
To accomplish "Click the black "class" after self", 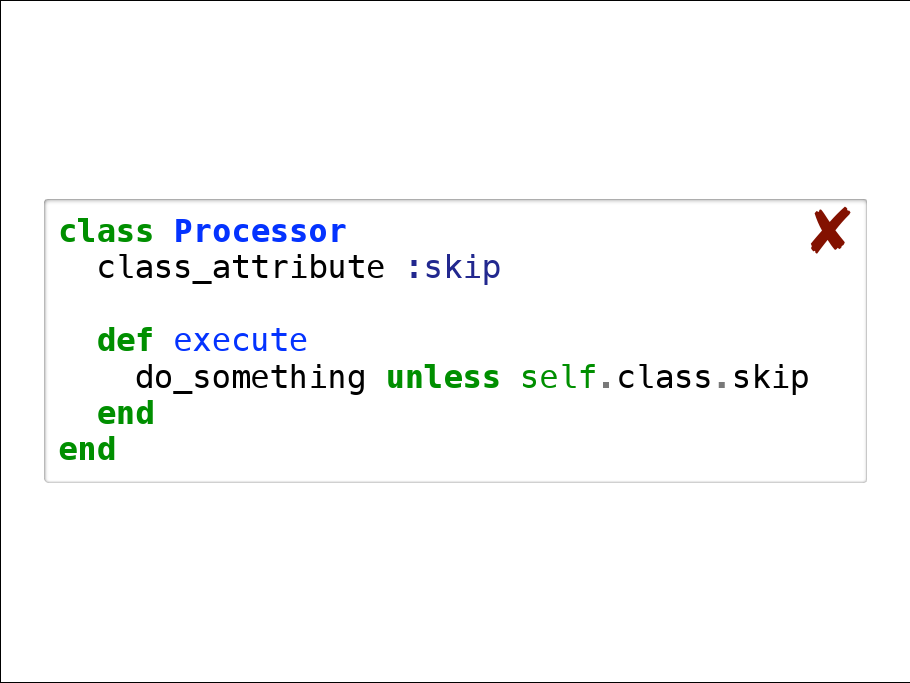I will click(663, 378).
